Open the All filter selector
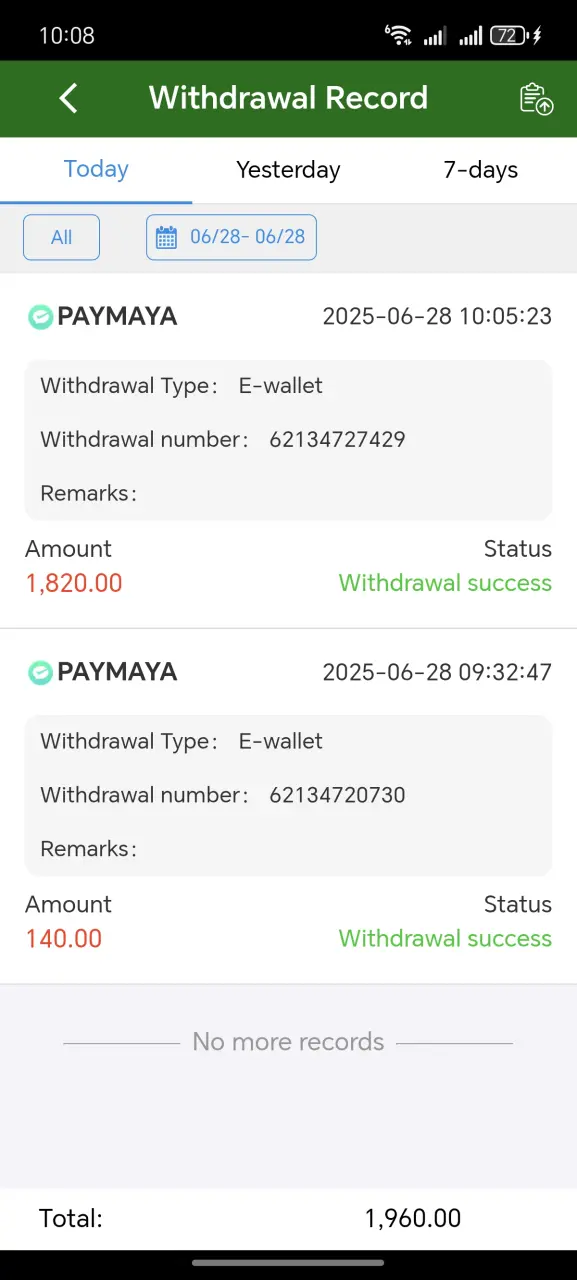 coord(61,238)
